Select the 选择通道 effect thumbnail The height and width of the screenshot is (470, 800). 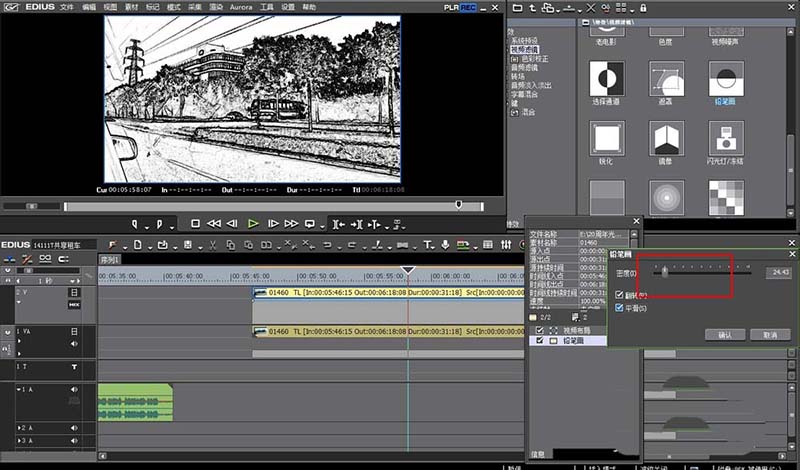coord(607,79)
